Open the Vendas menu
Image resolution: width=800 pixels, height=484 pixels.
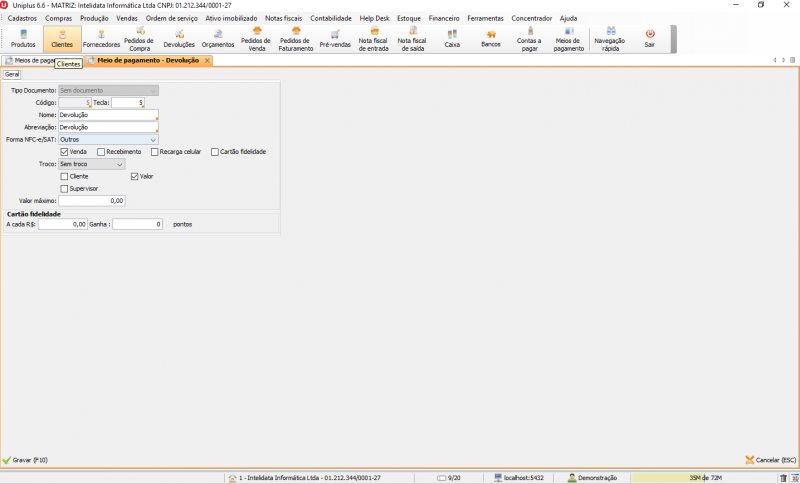pos(127,18)
